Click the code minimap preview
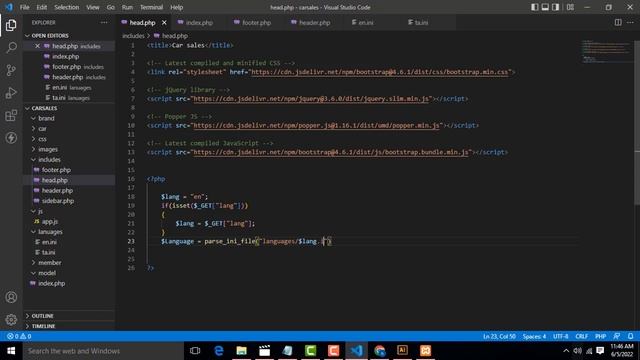Screen dimensions: 640x360 point(606,51)
